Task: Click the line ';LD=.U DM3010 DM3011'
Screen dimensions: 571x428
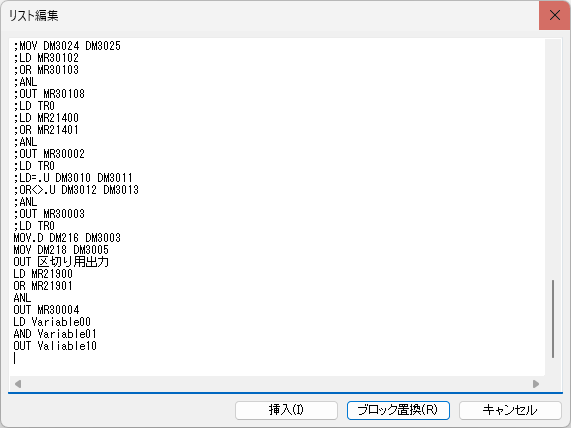Action: pyautogui.click(x=73, y=178)
